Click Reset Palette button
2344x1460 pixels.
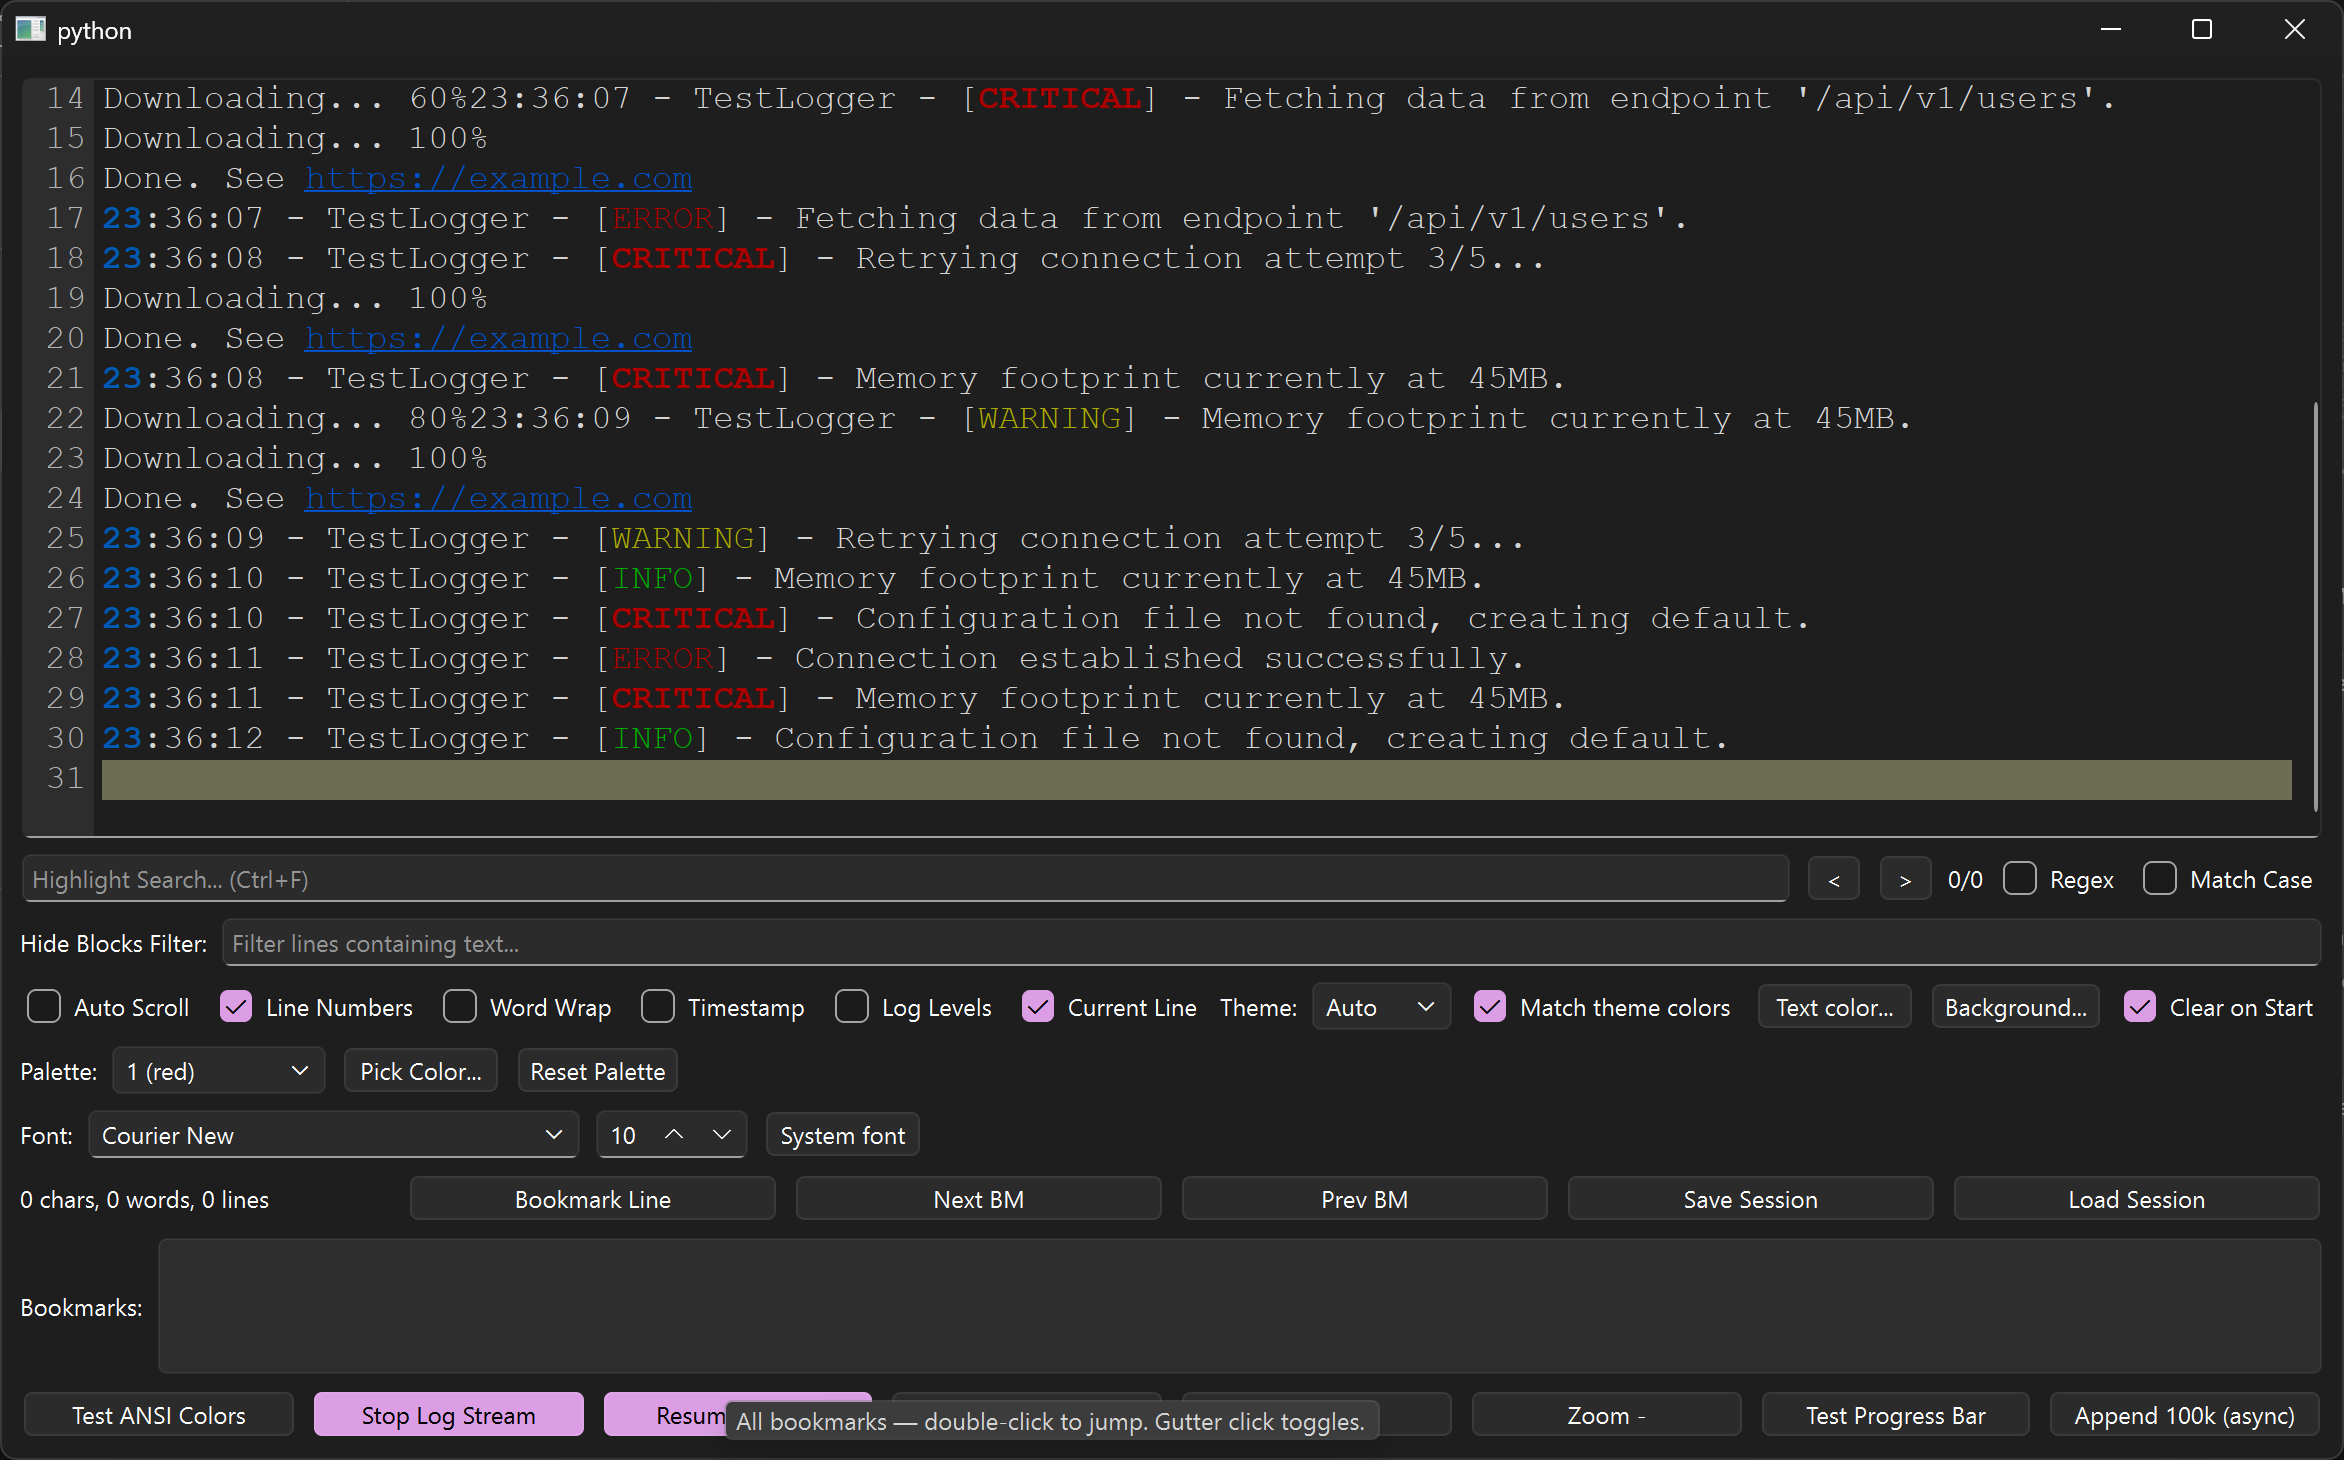pos(598,1071)
